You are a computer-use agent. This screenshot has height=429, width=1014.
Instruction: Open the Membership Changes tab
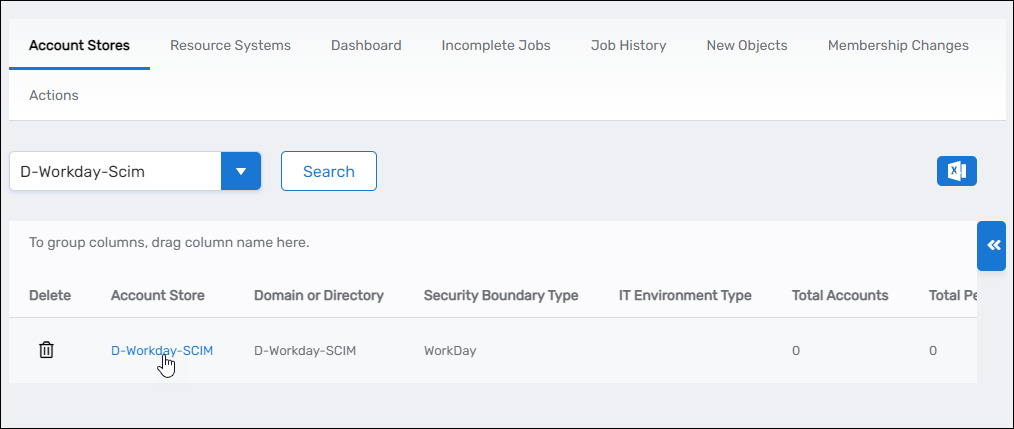(x=898, y=45)
